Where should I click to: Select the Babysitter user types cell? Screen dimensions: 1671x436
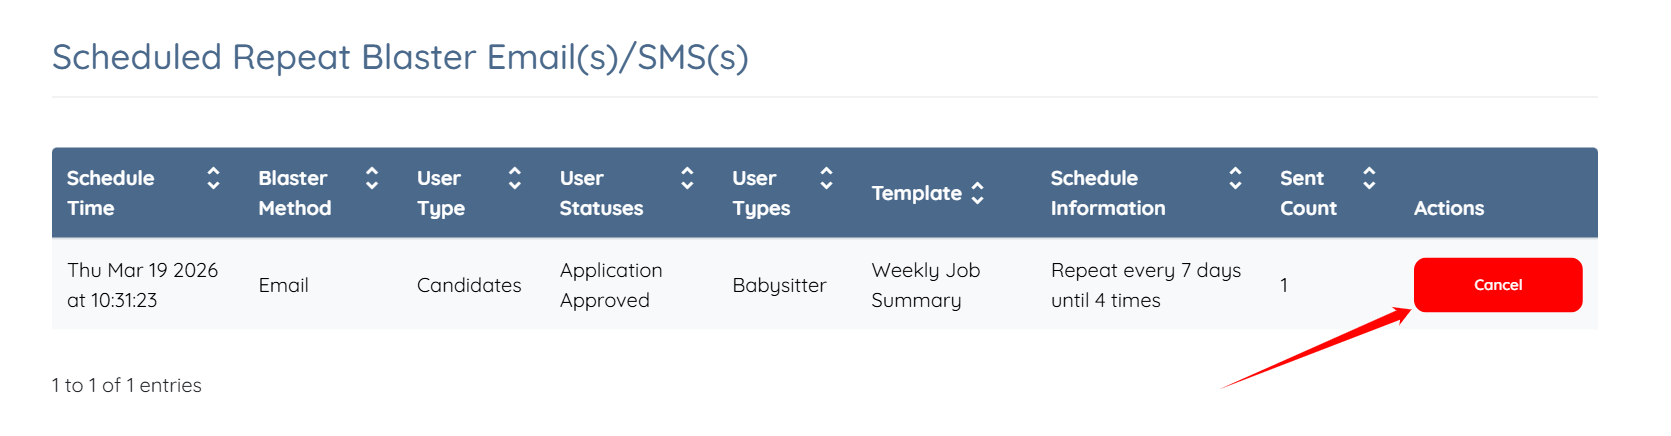click(x=779, y=286)
